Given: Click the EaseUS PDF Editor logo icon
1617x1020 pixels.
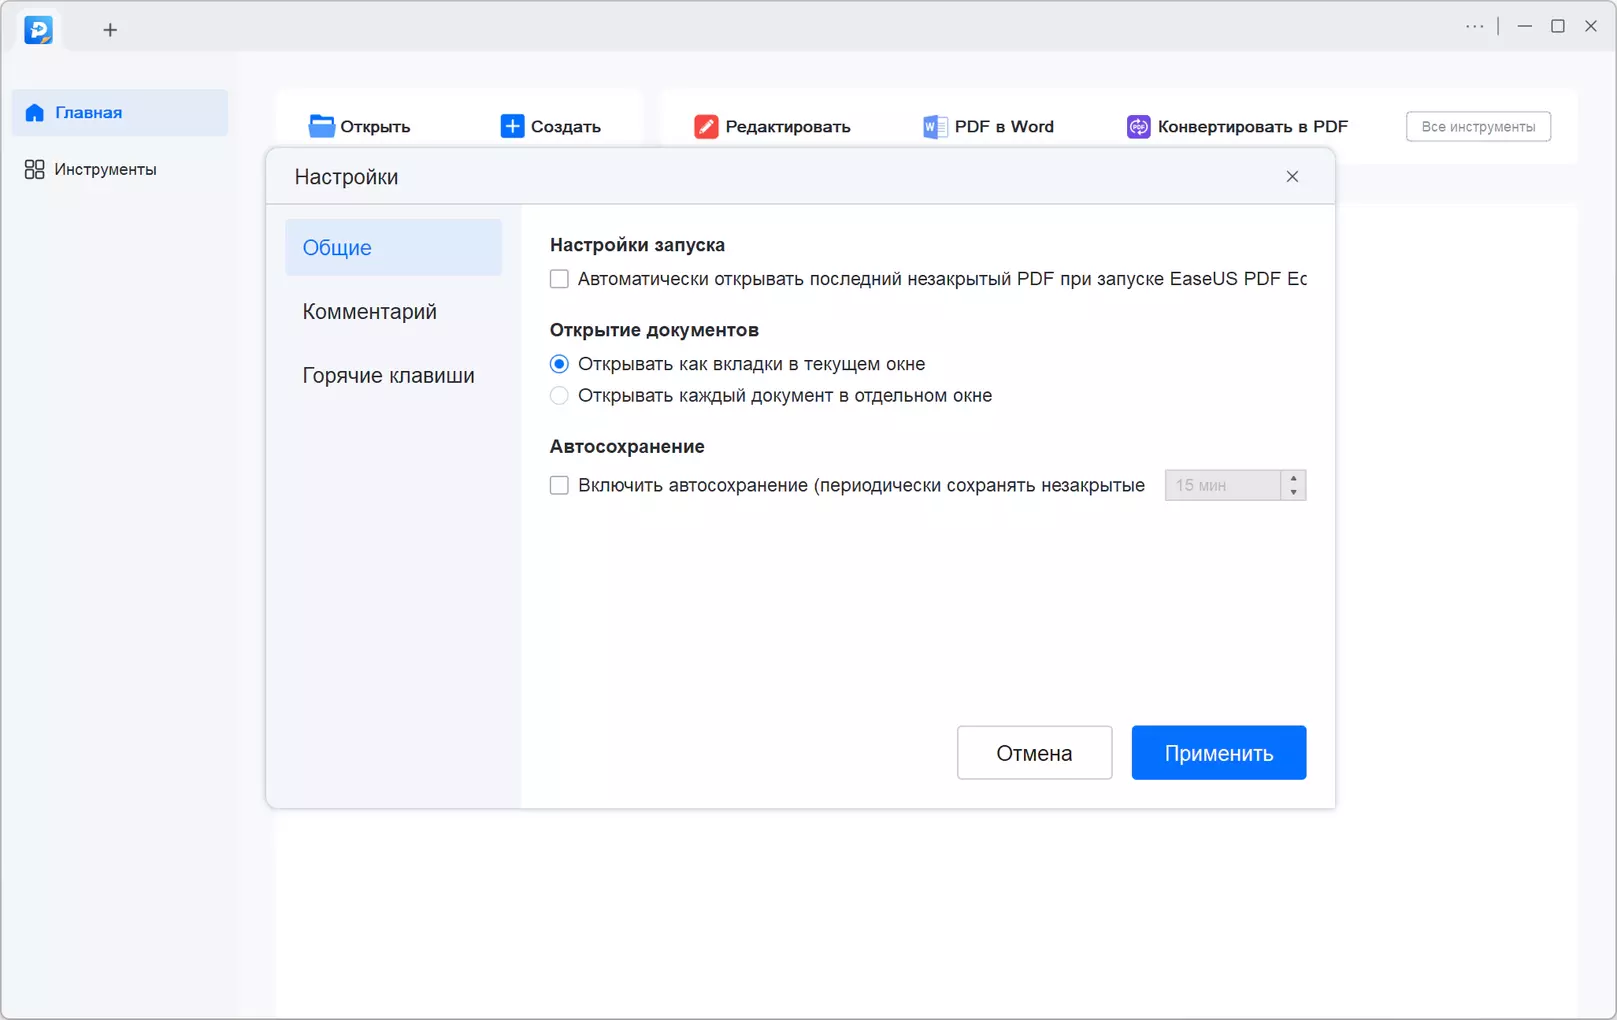Looking at the screenshot, I should click(38, 30).
